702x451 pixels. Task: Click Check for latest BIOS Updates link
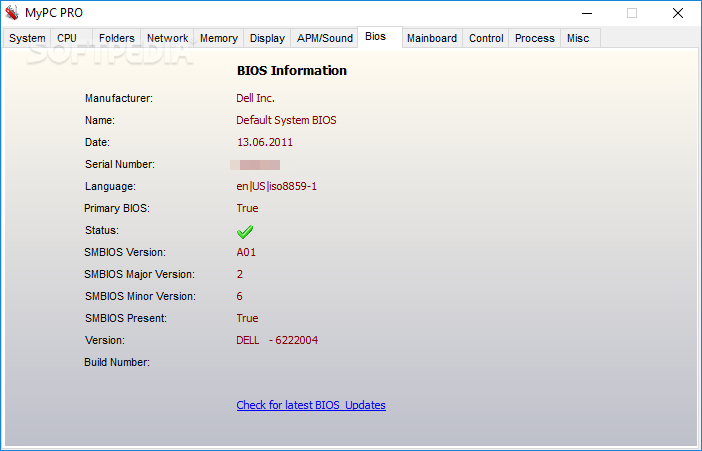point(311,405)
